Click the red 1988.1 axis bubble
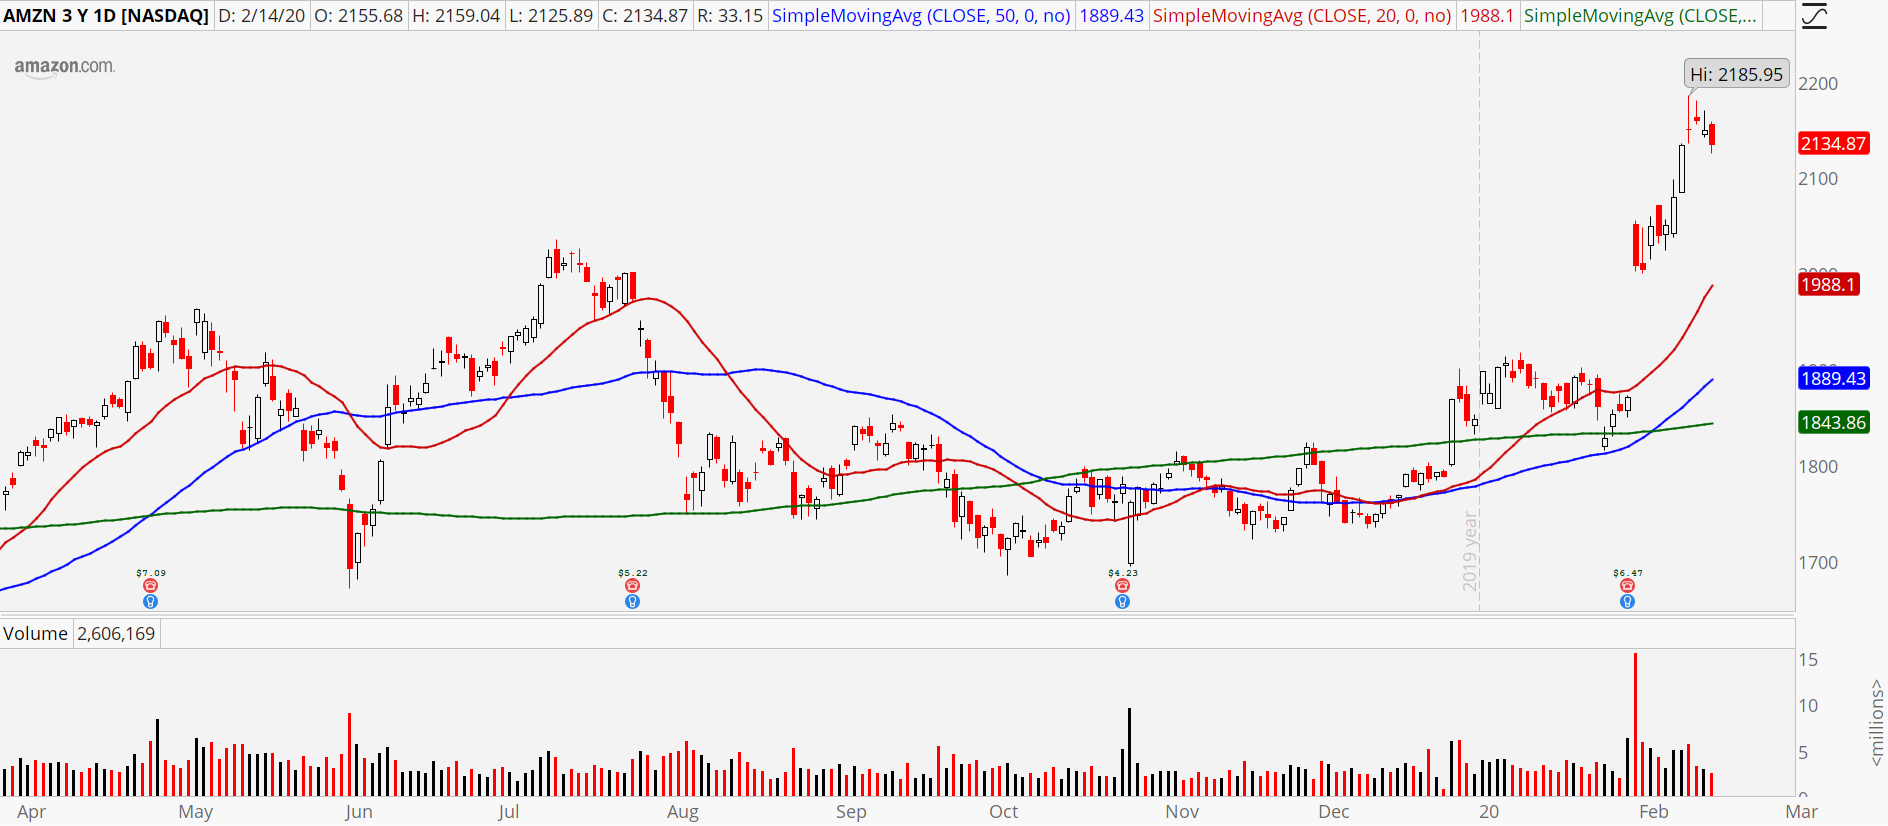Image resolution: width=1888 pixels, height=826 pixels. (x=1828, y=284)
